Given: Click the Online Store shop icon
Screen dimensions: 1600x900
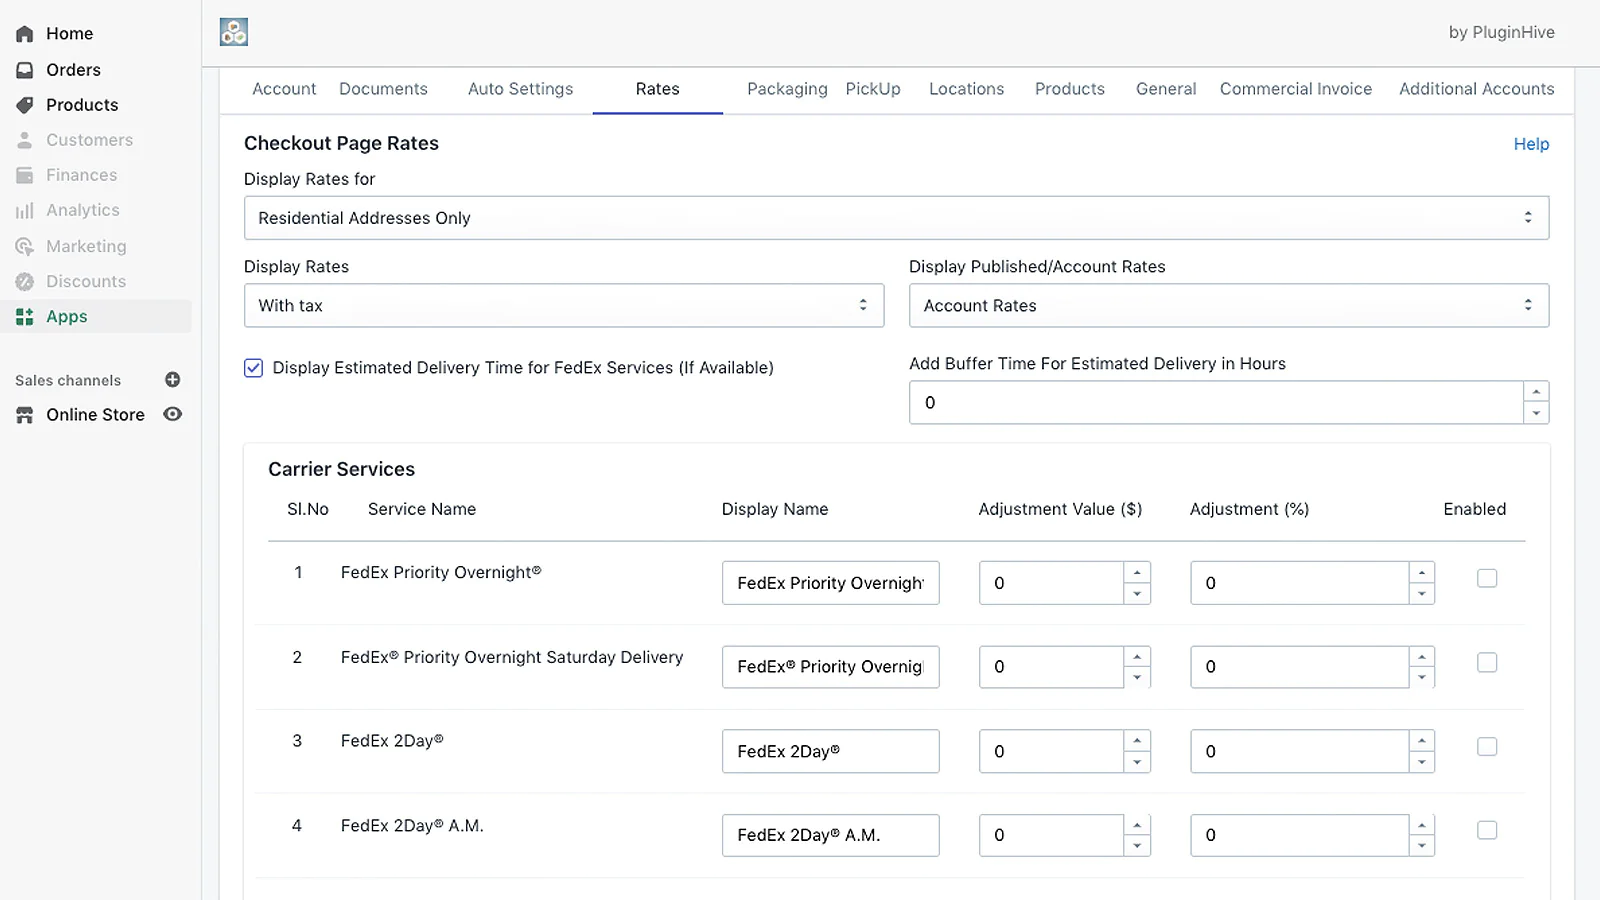Looking at the screenshot, I should pyautogui.click(x=25, y=415).
